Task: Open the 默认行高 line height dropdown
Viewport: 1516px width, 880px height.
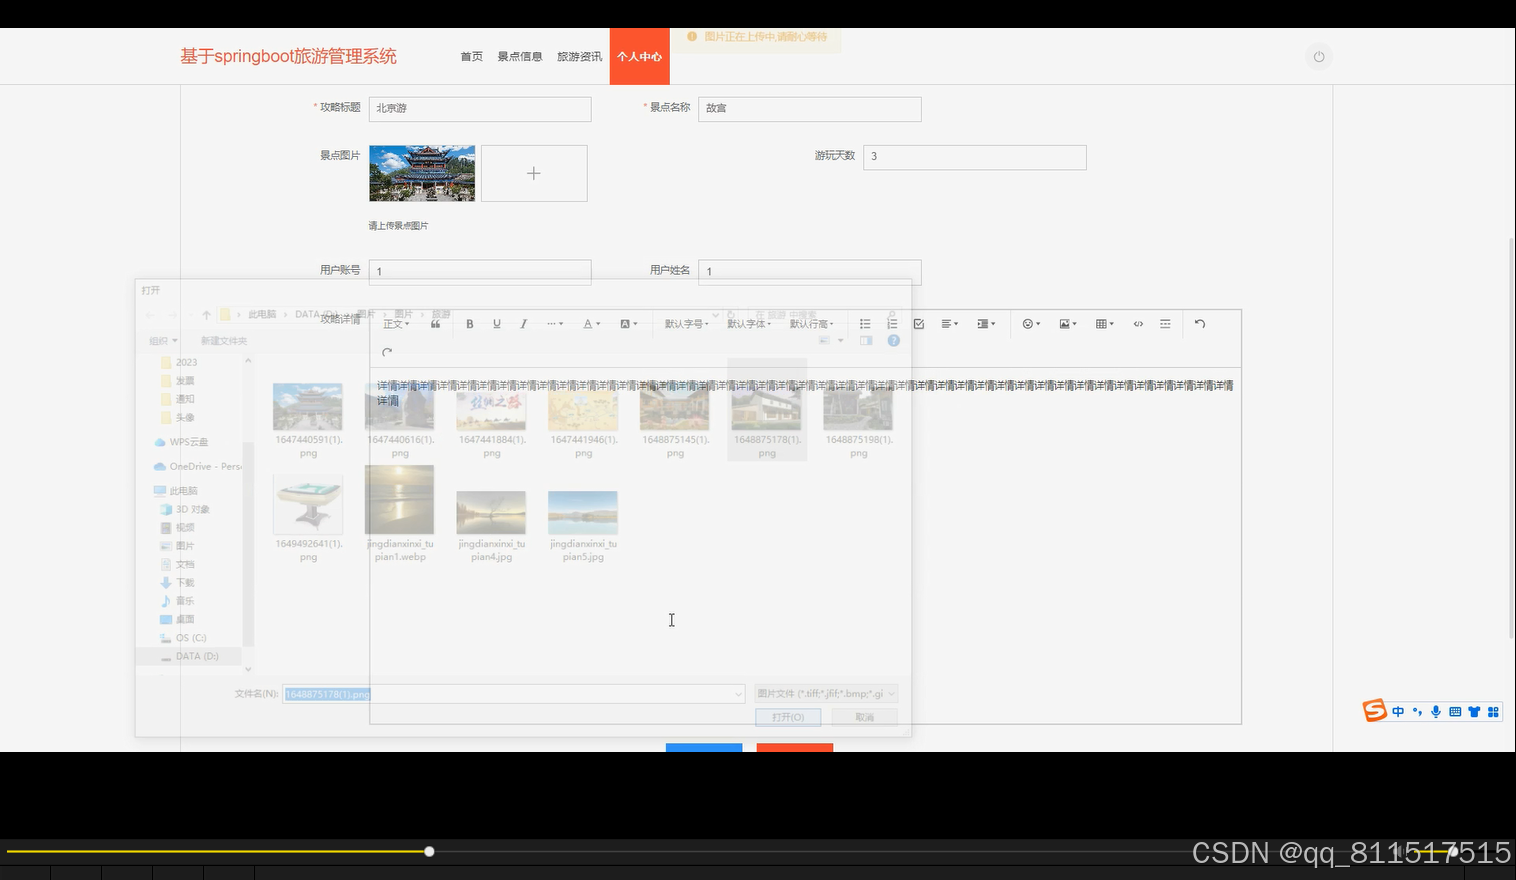Action: [x=811, y=324]
